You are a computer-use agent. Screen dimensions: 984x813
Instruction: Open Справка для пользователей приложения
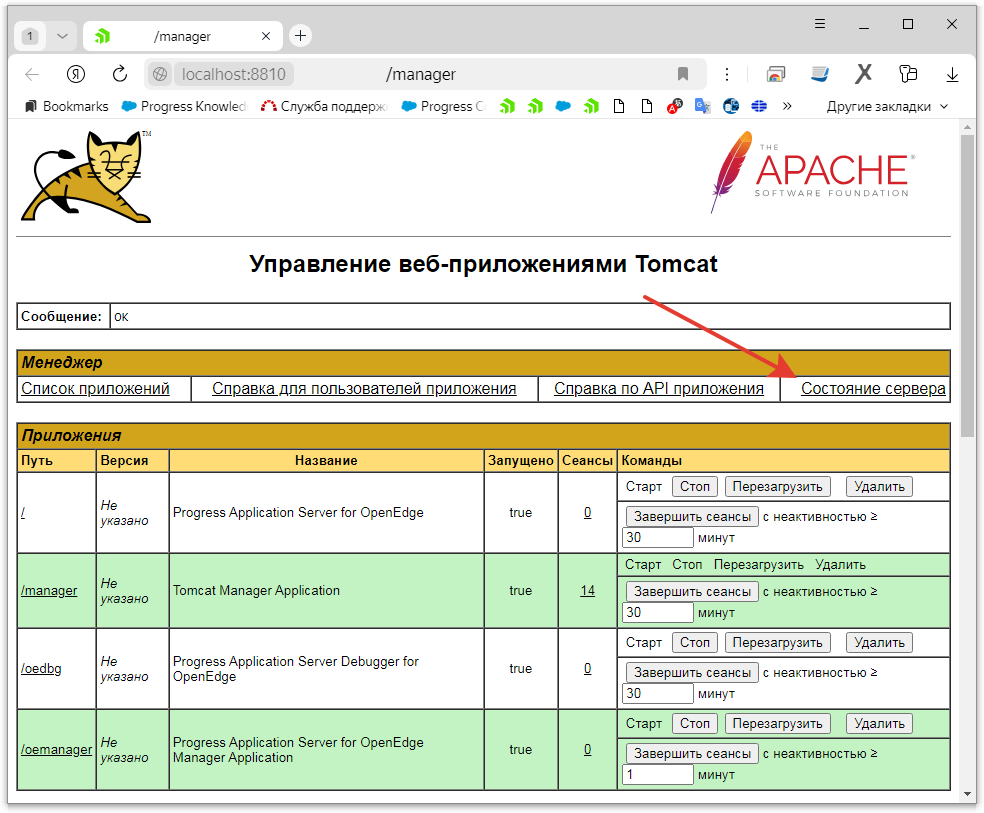pyautogui.click(x=364, y=388)
